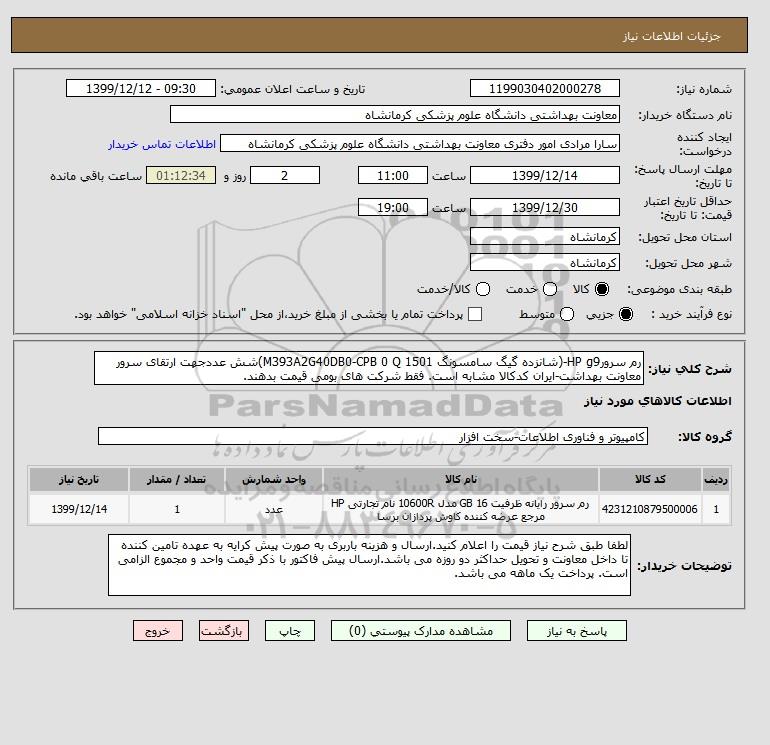Click the ردیف column header
This screenshot has width=770, height=745.
716,479
